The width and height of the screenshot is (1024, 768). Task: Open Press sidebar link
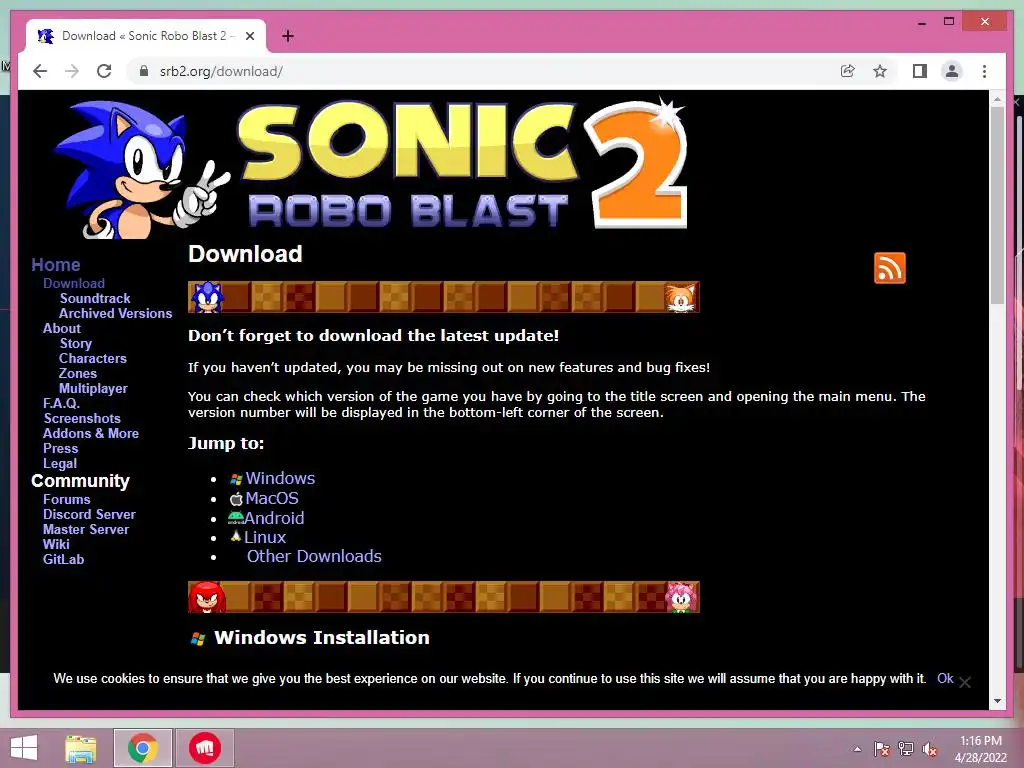pos(60,449)
